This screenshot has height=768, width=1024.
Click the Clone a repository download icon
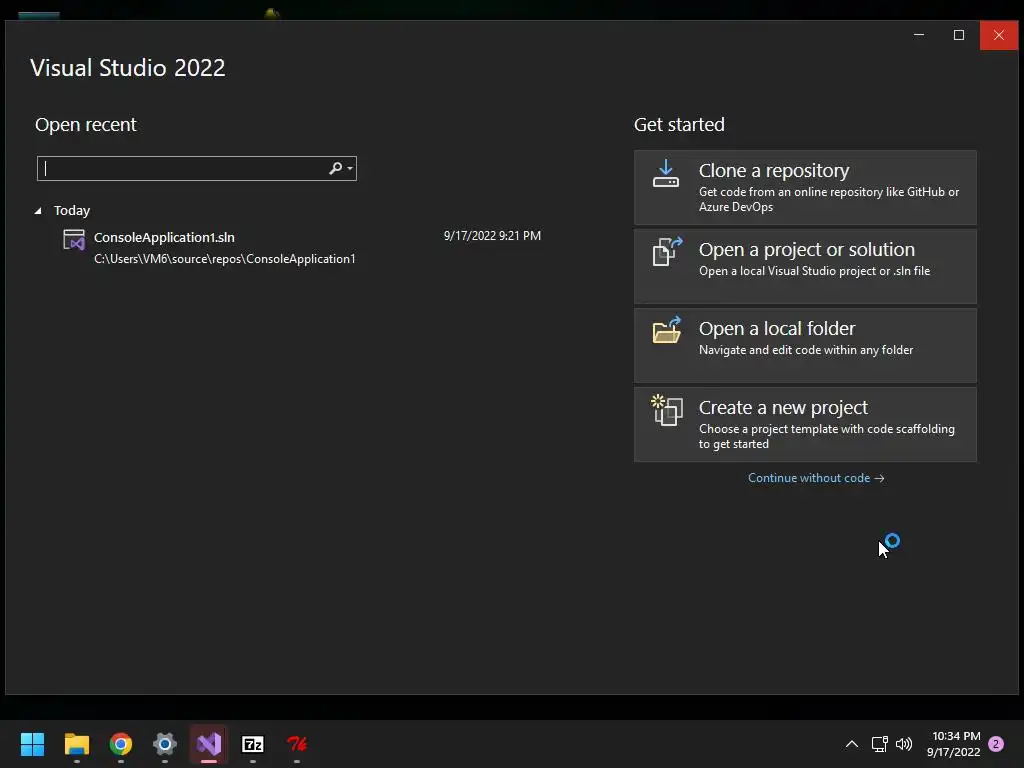coord(665,173)
